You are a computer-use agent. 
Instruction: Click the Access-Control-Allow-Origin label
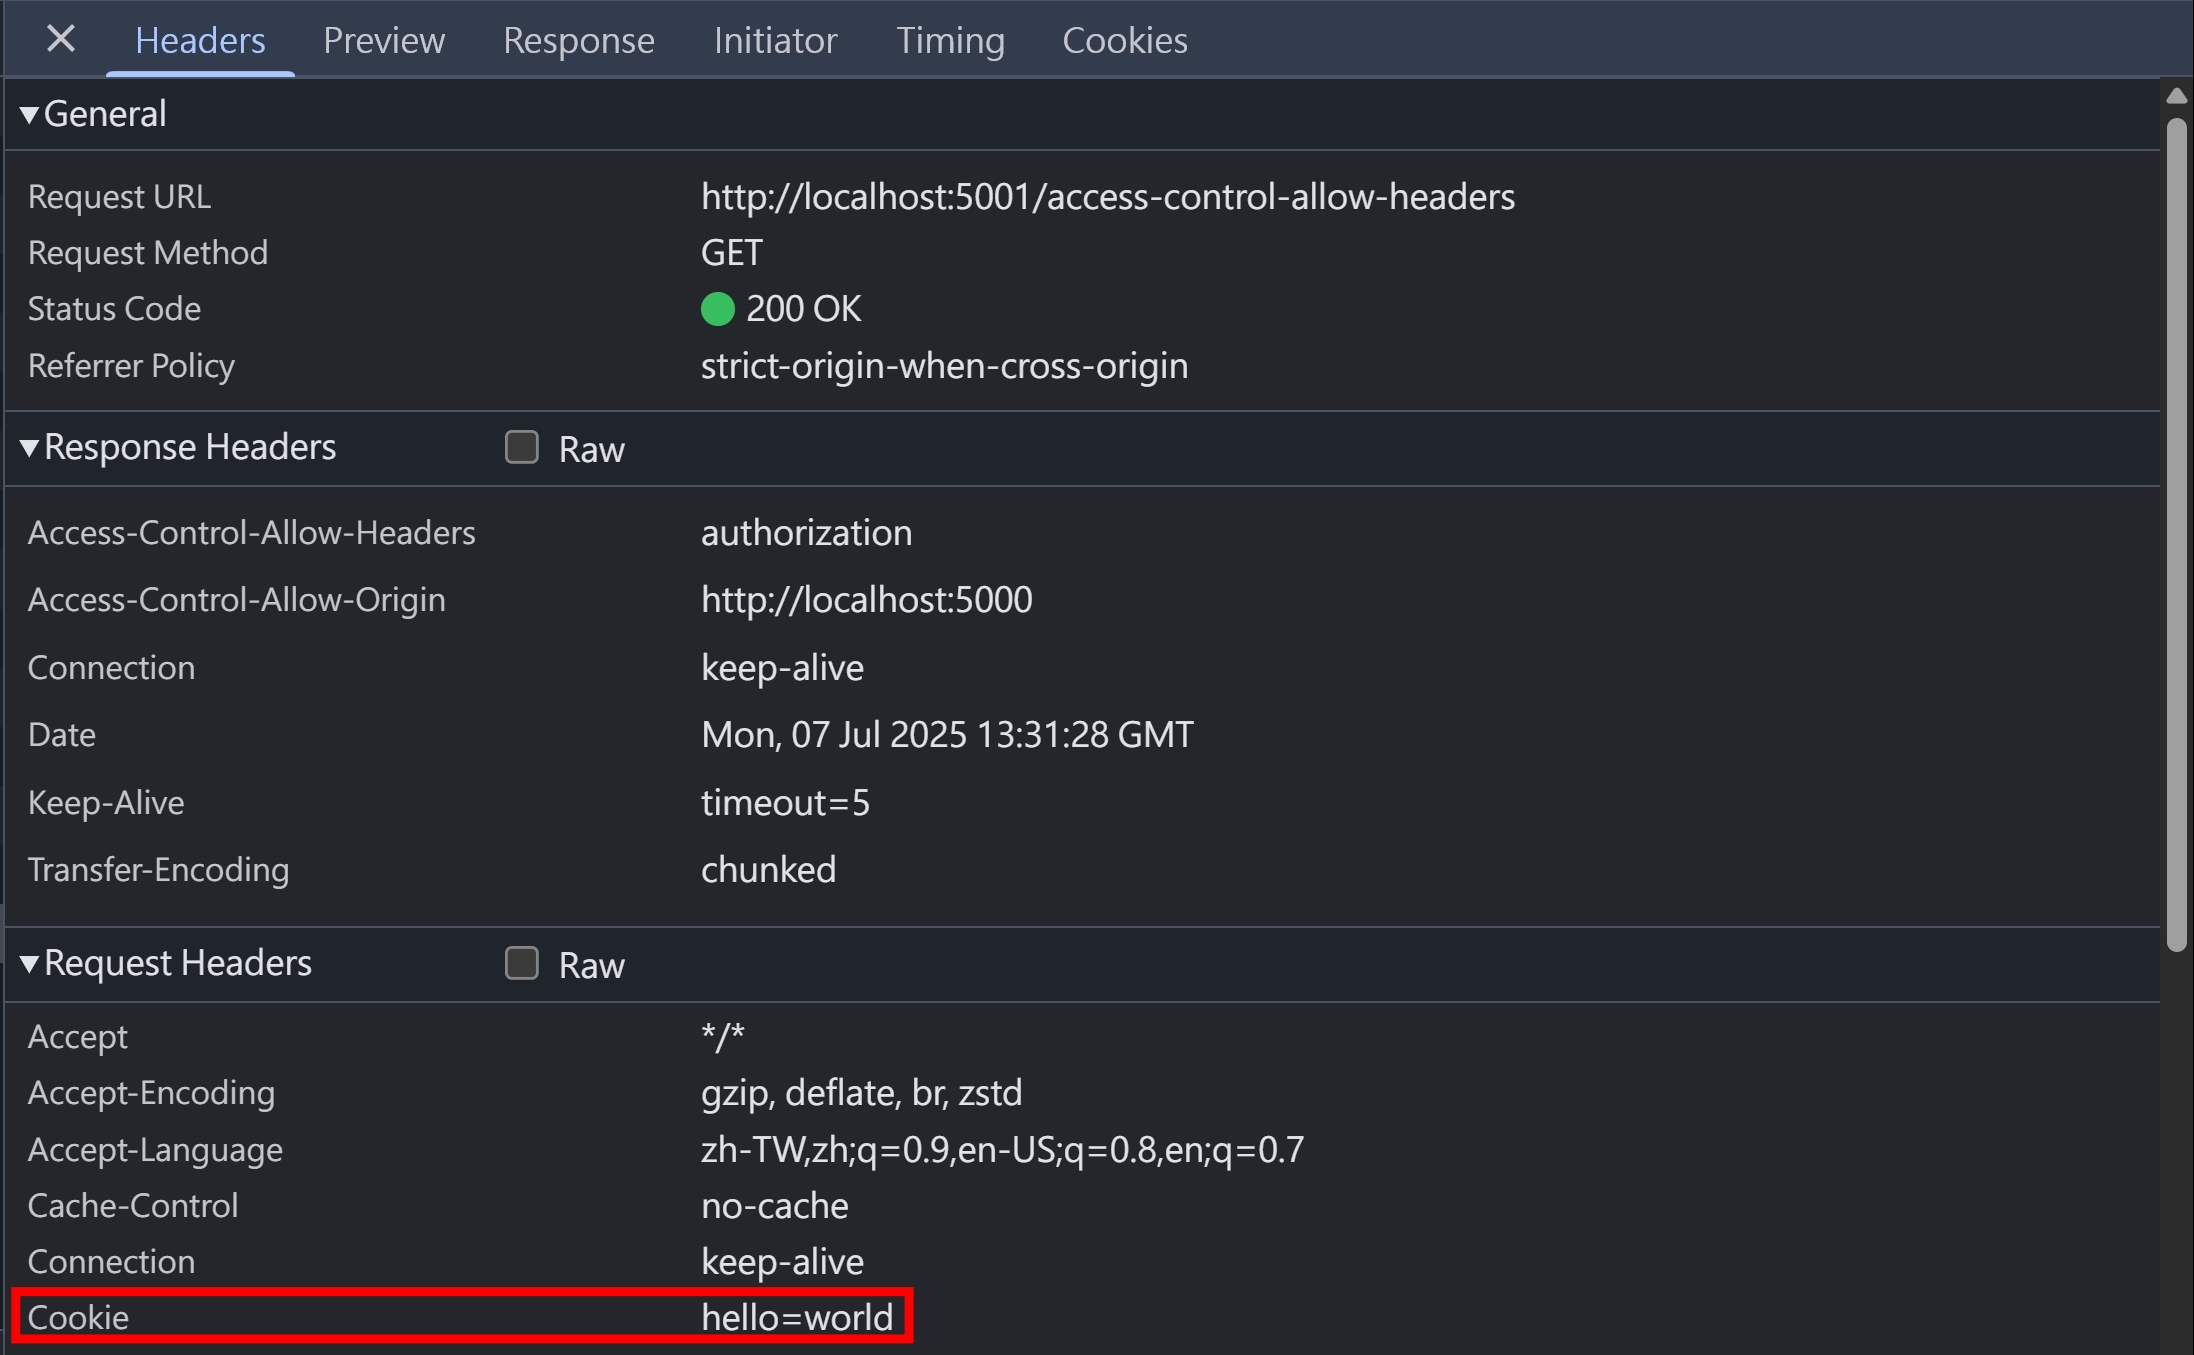[237, 600]
